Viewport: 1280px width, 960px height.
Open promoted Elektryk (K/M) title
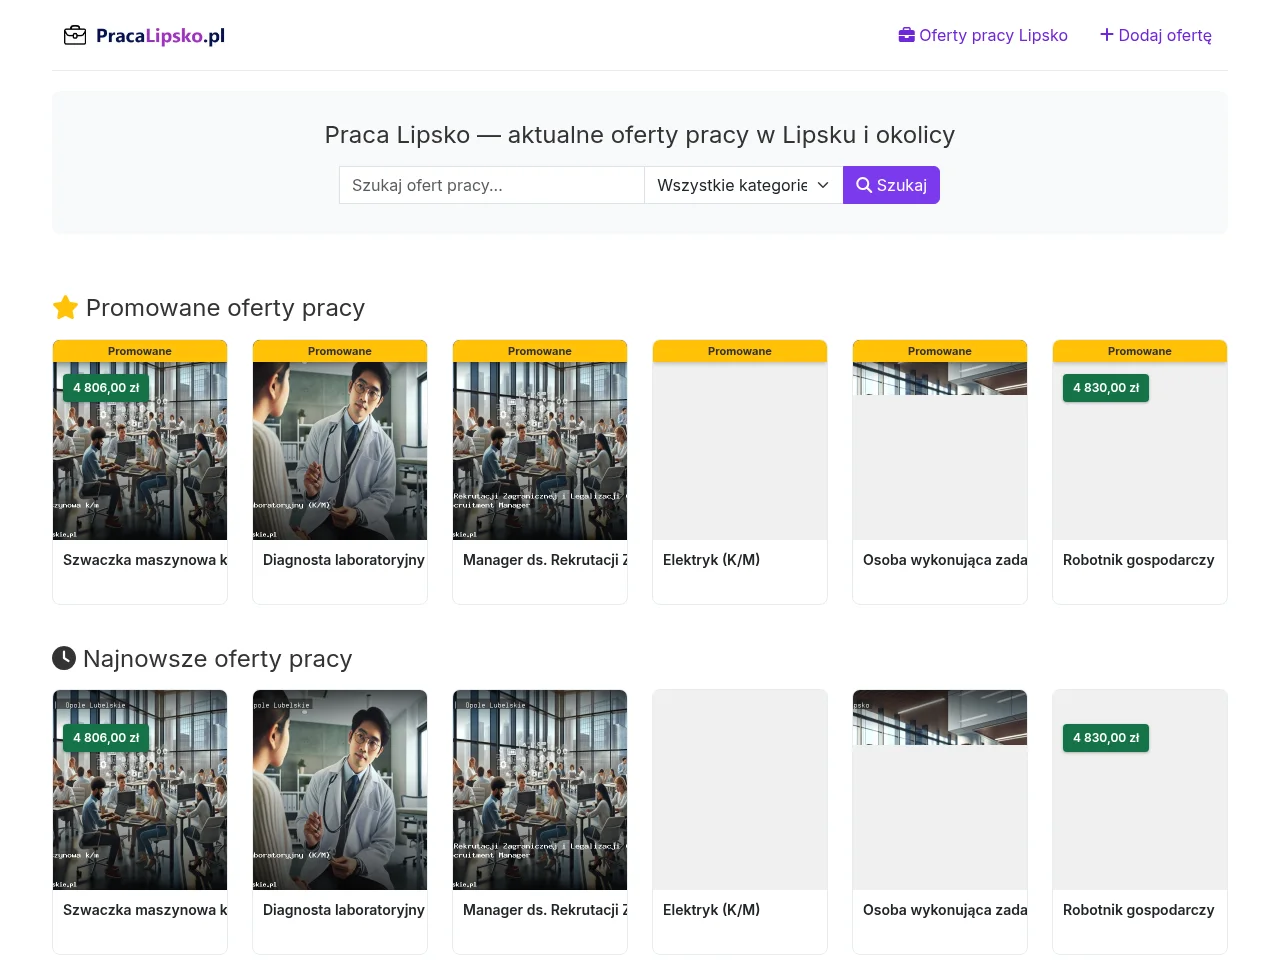click(711, 560)
